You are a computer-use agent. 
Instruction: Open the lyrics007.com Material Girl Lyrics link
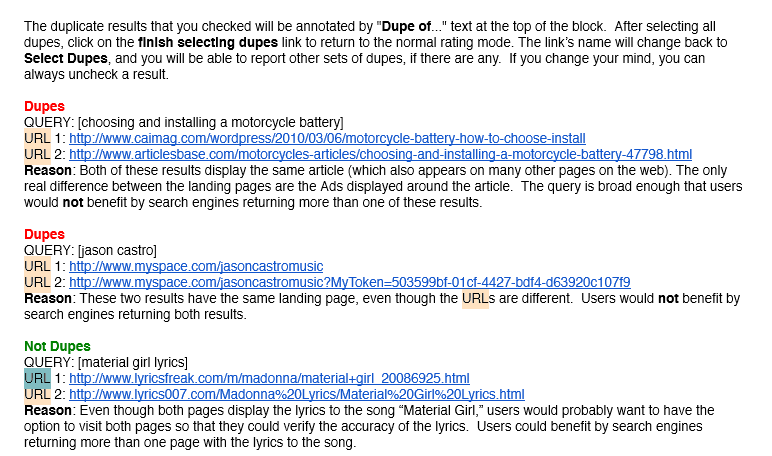click(296, 394)
